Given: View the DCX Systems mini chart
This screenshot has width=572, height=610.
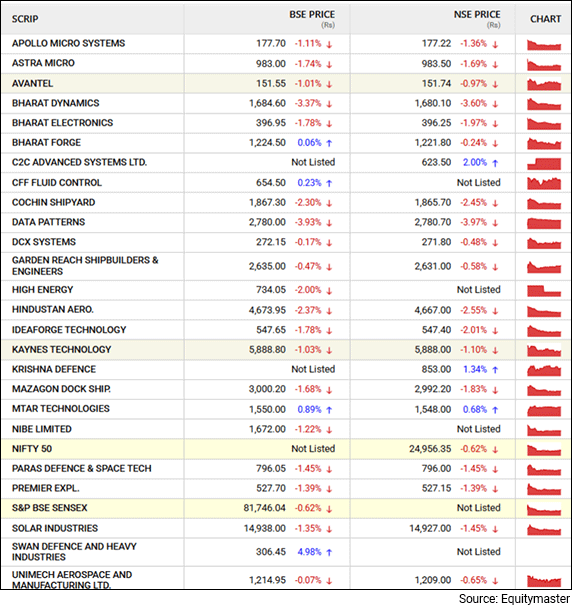Looking at the screenshot, I should click(544, 243).
